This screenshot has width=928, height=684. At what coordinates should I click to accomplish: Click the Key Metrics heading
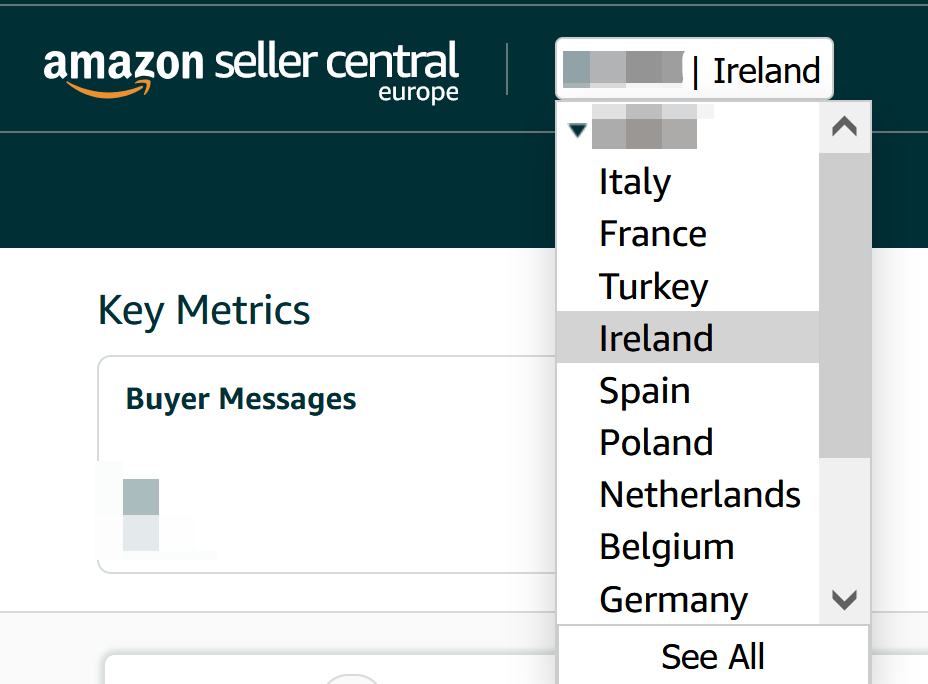pos(204,310)
